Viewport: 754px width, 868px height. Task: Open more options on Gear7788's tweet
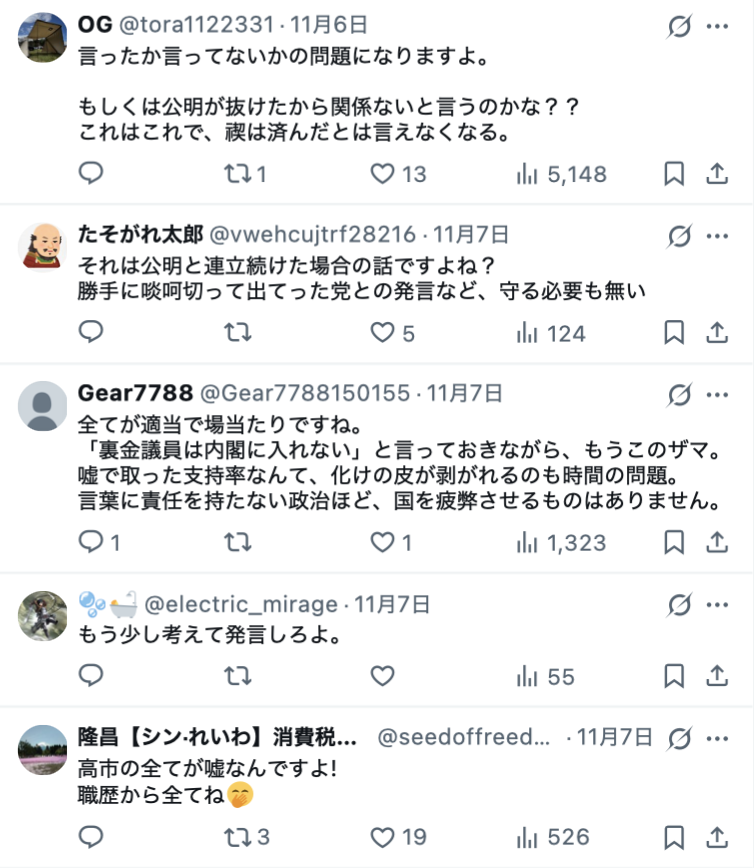[717, 394]
